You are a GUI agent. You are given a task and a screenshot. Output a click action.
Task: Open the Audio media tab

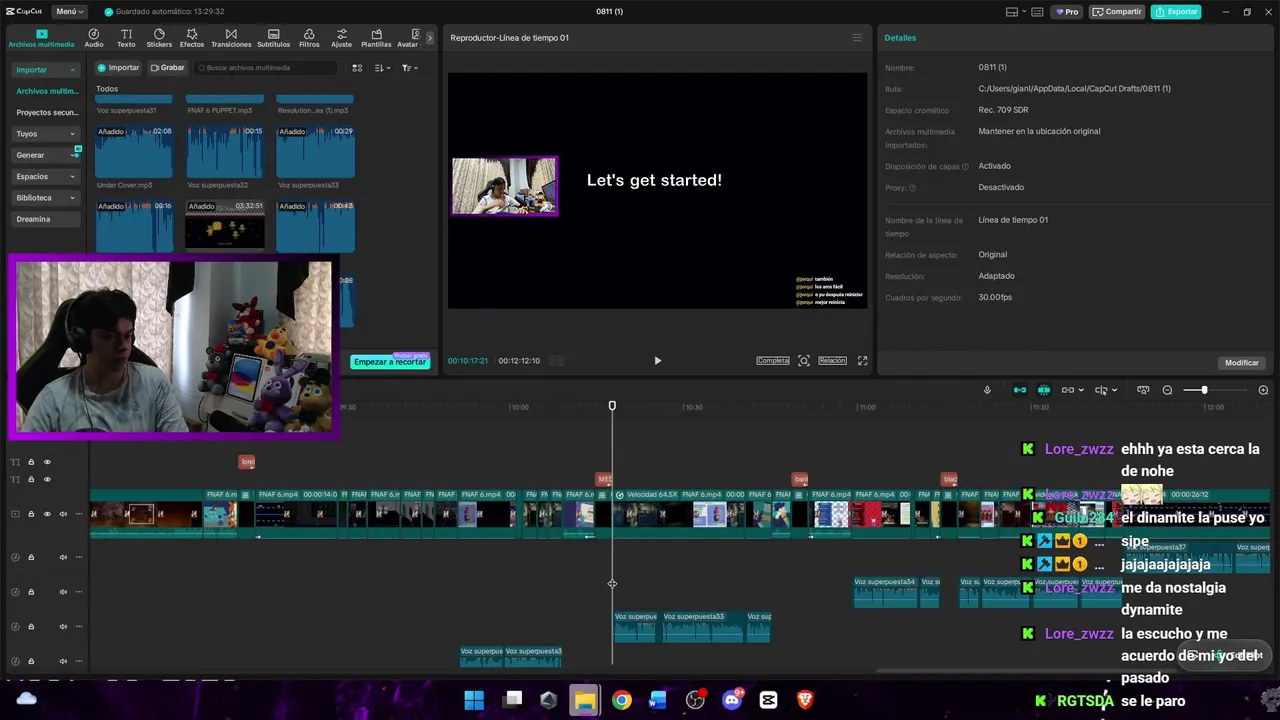pyautogui.click(x=94, y=38)
